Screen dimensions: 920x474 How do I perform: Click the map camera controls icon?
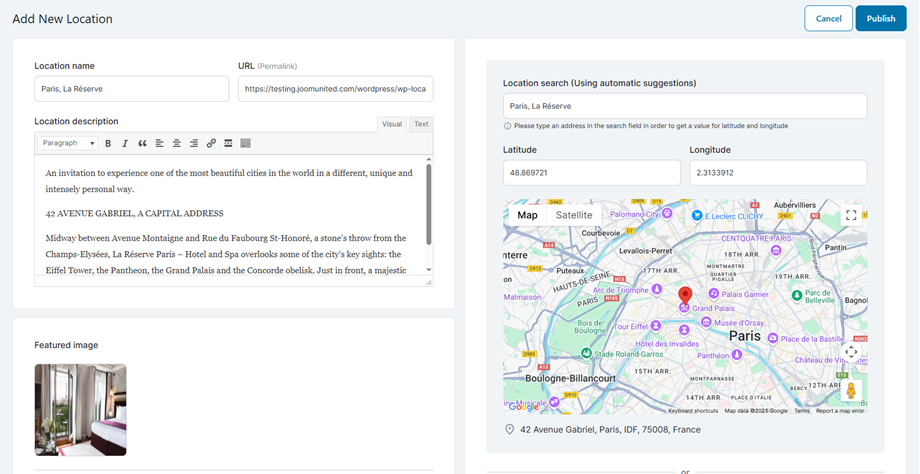pyautogui.click(x=851, y=352)
